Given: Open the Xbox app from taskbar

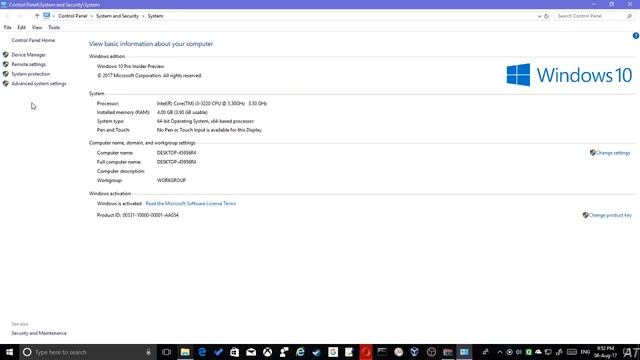Looking at the screenshot, I should pos(267,352).
